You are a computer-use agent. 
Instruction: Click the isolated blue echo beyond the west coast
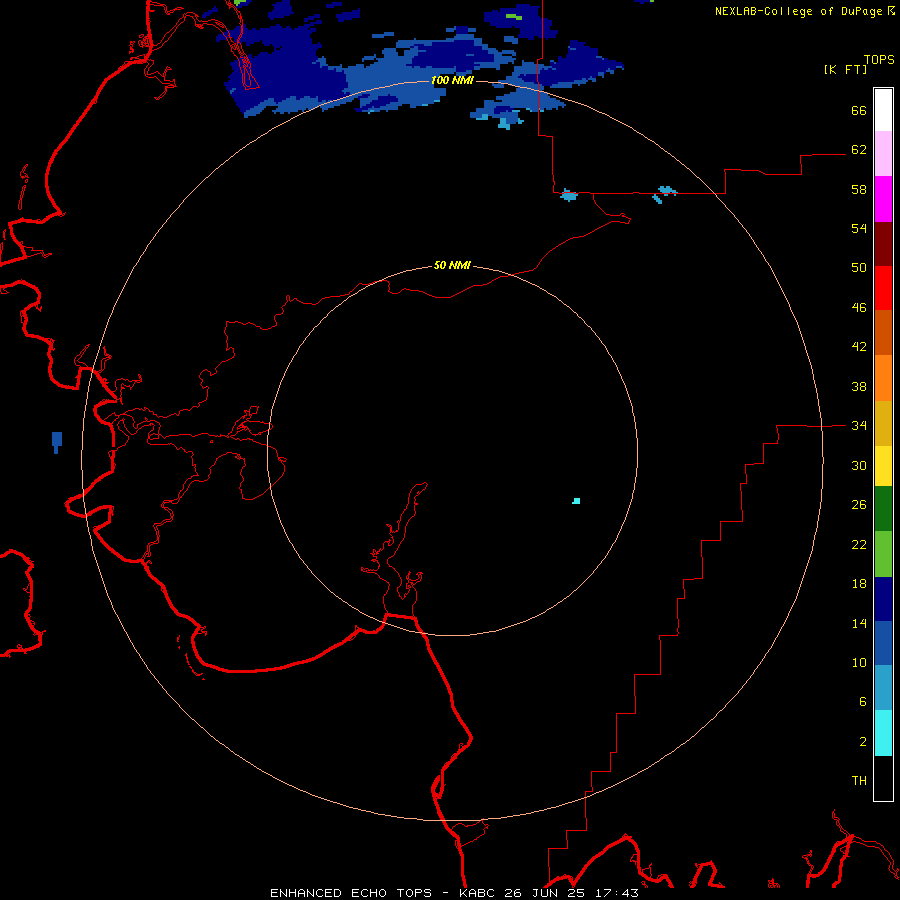coord(57,441)
